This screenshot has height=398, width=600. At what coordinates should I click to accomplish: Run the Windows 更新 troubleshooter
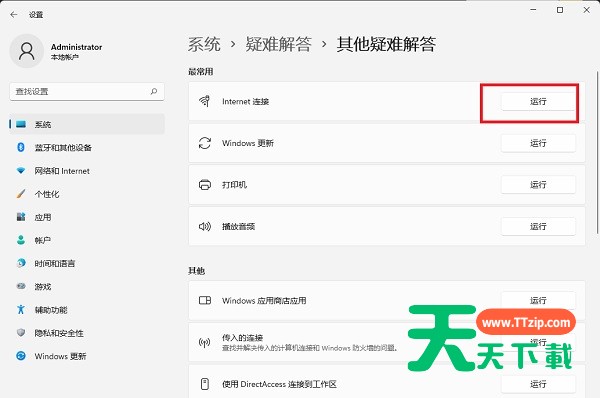coord(538,143)
